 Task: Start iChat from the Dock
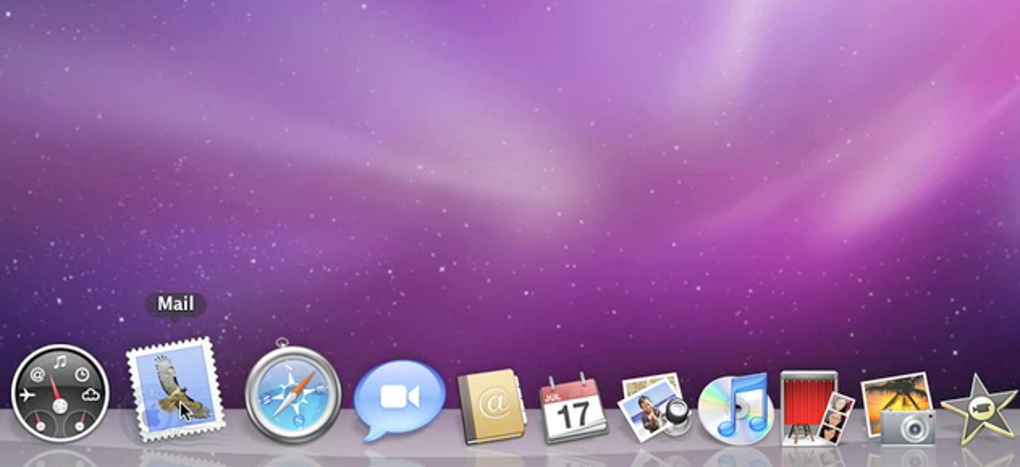(x=399, y=399)
